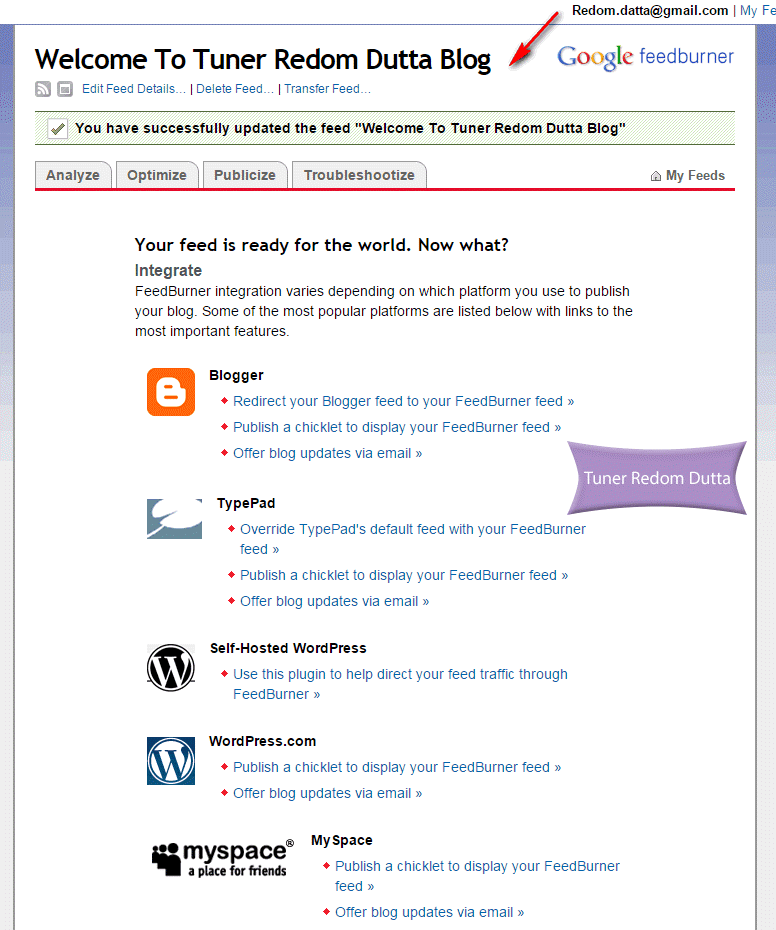776x930 pixels.
Task: Open Redirect your Blogger feed link
Action: (x=403, y=402)
